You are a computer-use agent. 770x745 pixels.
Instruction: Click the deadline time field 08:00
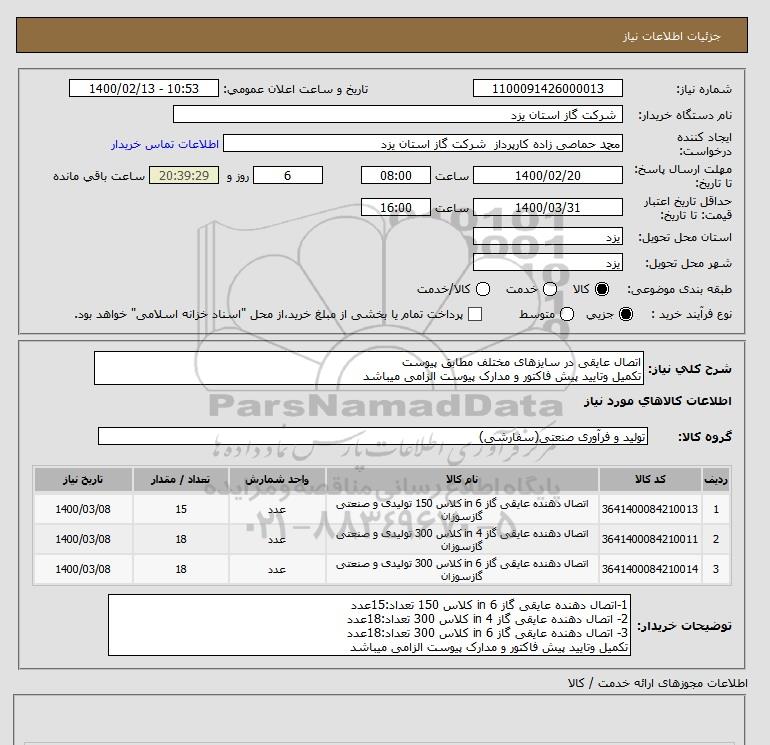click(x=396, y=175)
